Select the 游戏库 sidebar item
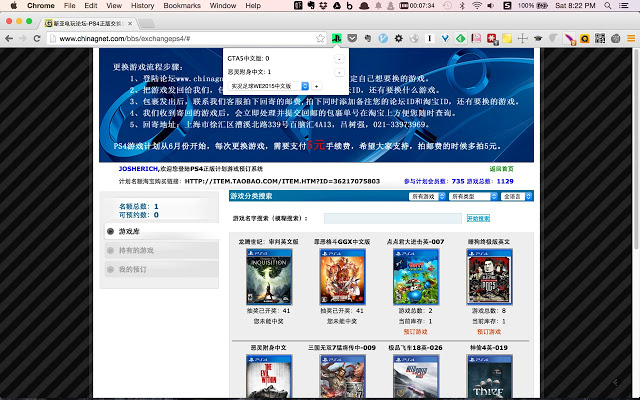Viewport: 640px width, 400px height. [162, 231]
